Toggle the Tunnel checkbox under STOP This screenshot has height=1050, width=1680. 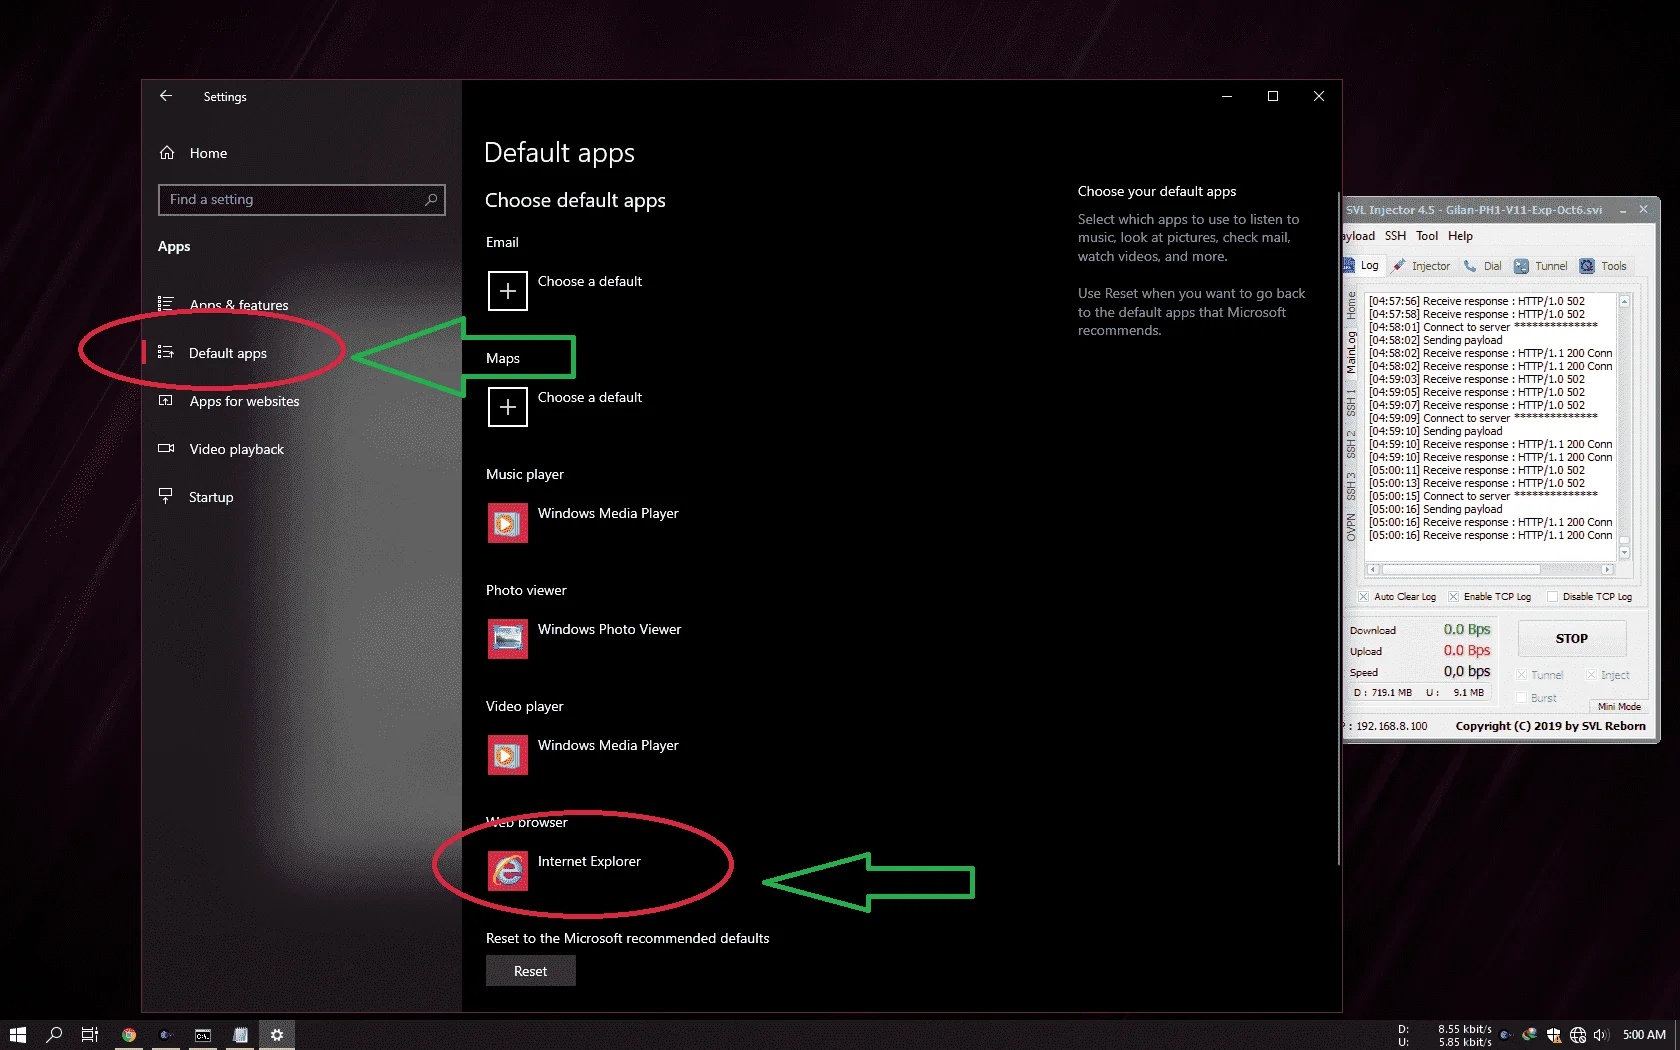1521,675
